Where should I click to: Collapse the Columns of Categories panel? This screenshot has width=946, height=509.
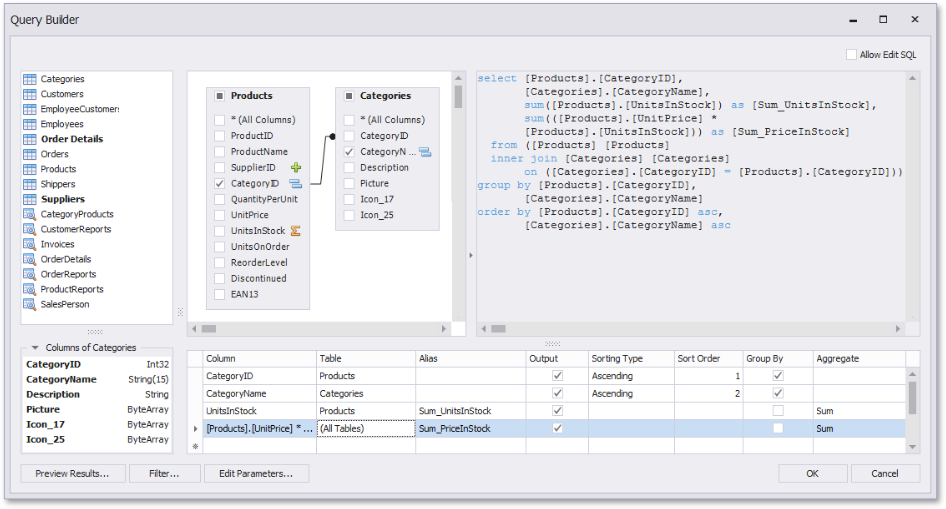point(35,347)
